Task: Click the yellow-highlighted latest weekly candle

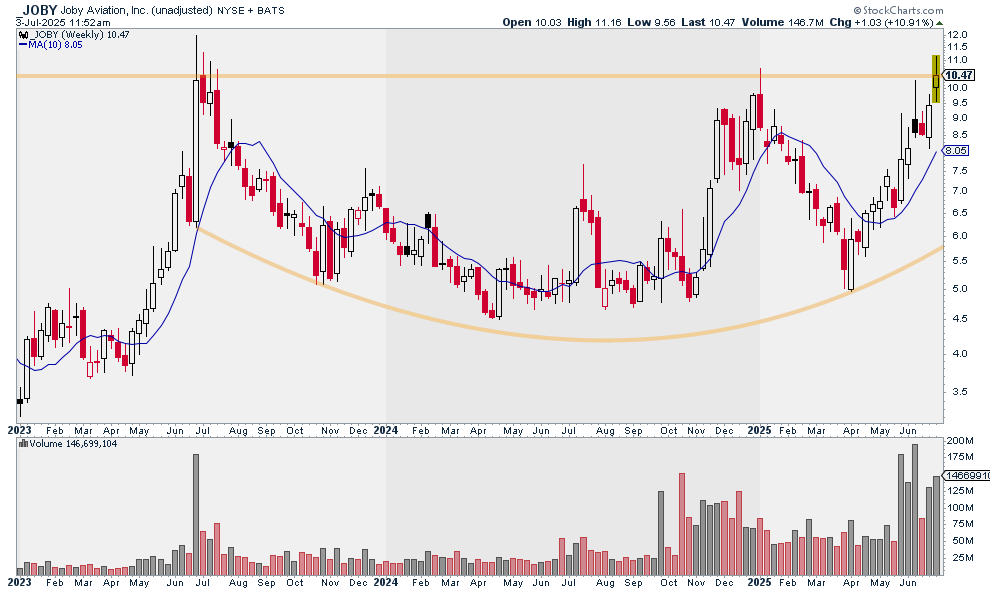Action: point(936,79)
